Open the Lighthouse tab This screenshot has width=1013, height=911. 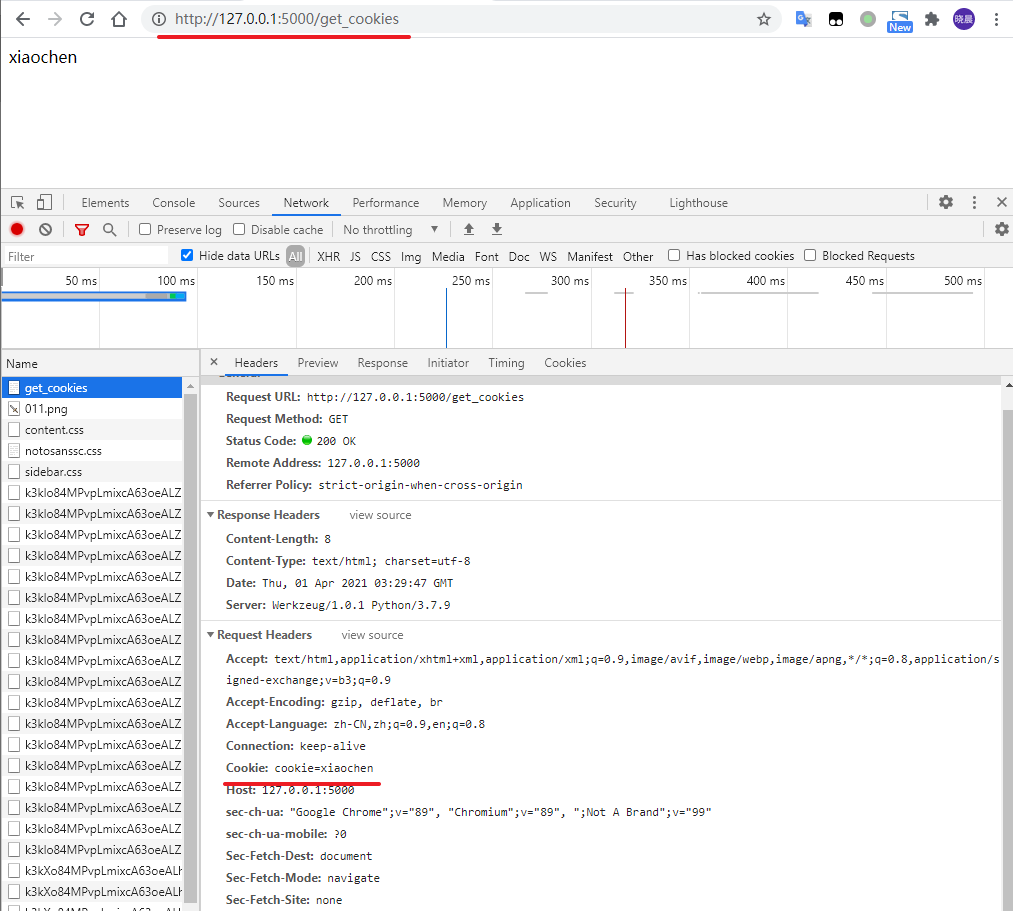[x=698, y=203]
